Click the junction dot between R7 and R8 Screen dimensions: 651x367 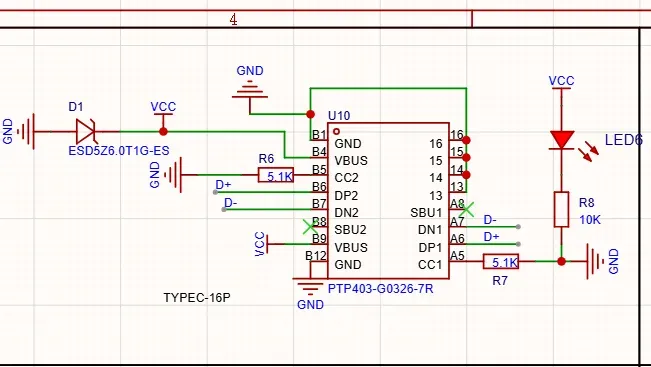click(561, 262)
